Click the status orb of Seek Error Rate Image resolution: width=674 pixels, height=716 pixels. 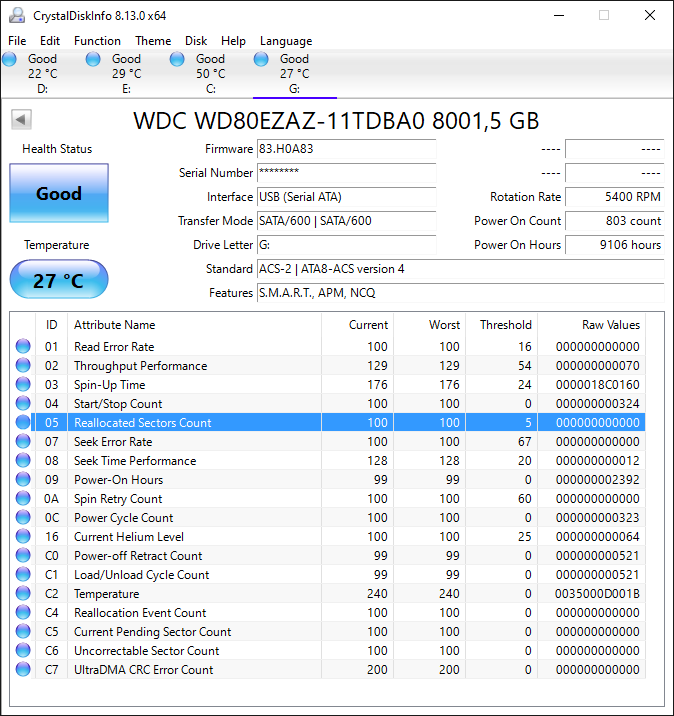click(23, 442)
